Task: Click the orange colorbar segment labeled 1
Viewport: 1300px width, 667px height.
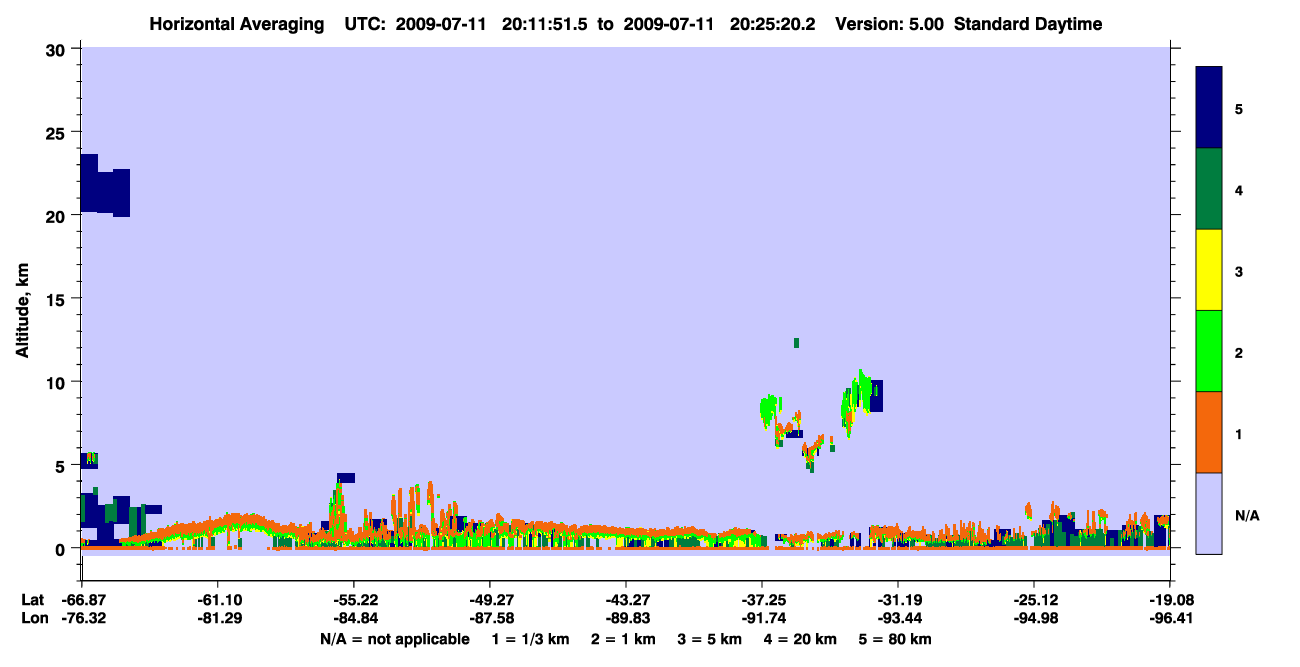Action: (x=1209, y=432)
